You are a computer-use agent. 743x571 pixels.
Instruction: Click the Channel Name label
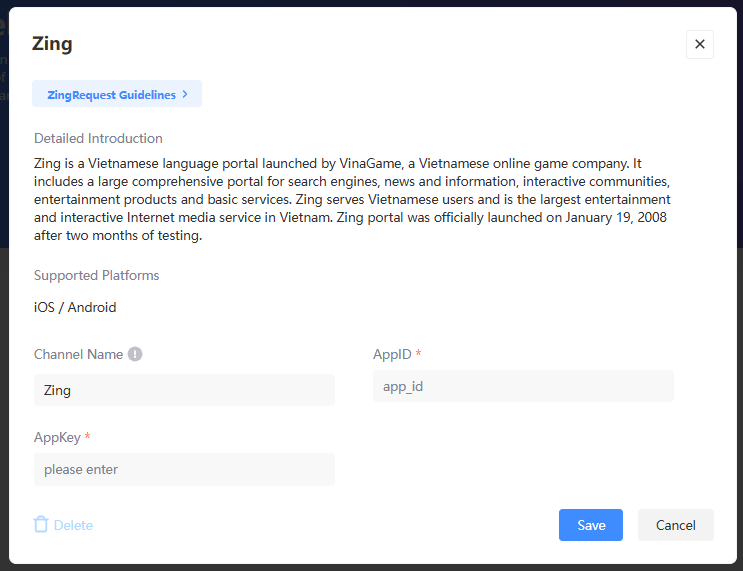point(78,354)
